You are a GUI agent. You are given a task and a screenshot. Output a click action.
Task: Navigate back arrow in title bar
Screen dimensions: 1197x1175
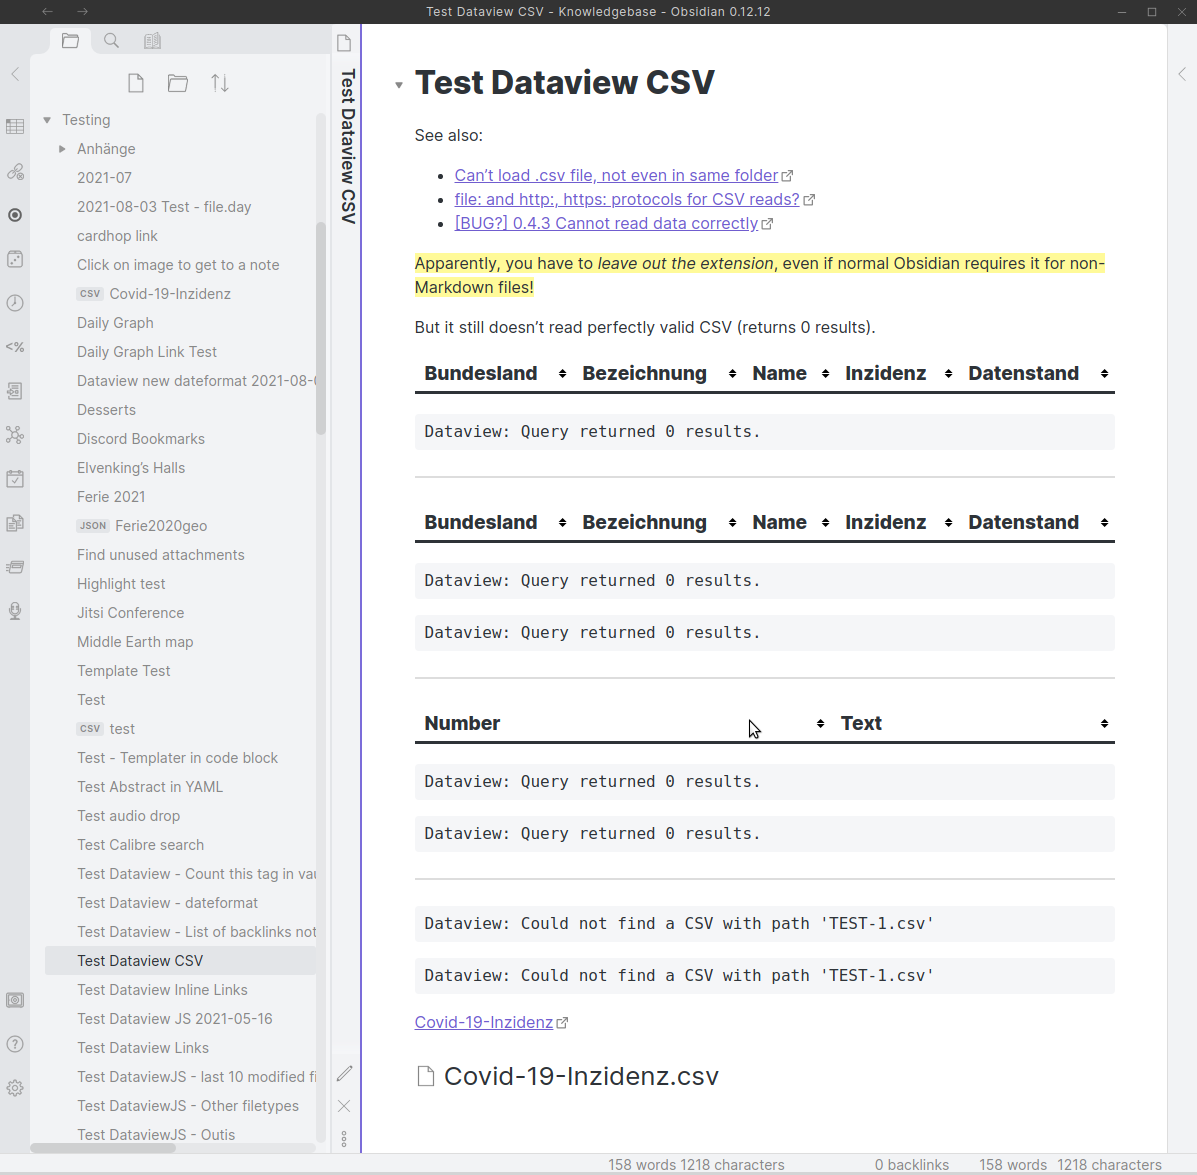tap(47, 11)
